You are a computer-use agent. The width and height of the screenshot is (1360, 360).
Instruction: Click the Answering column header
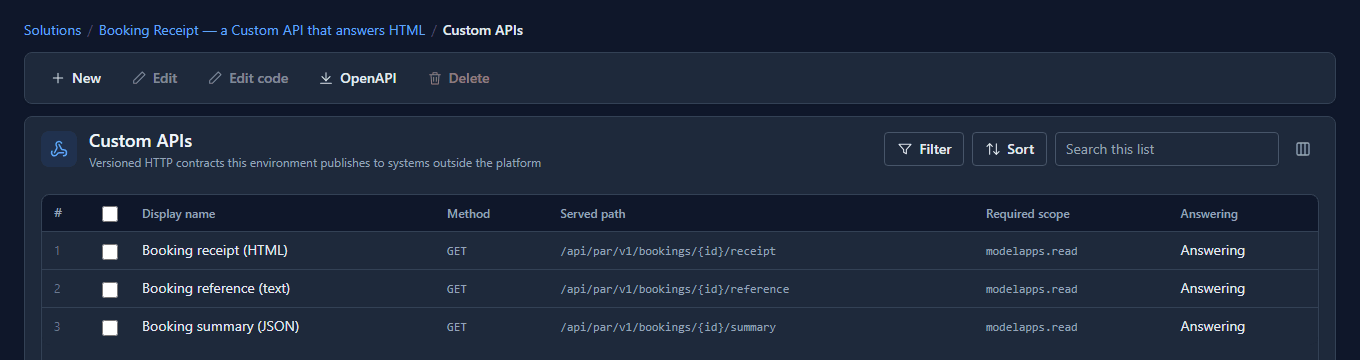(x=1209, y=214)
